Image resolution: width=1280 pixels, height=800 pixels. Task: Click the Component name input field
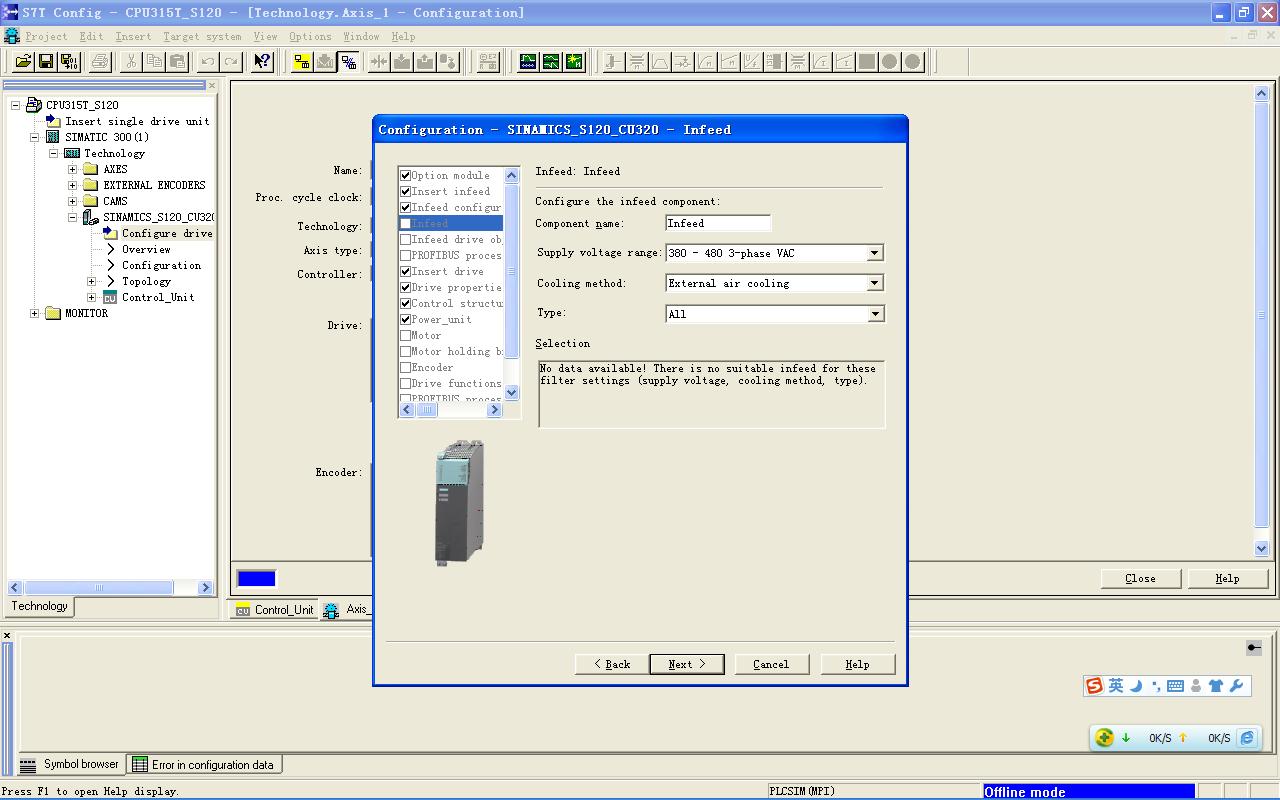tap(718, 223)
